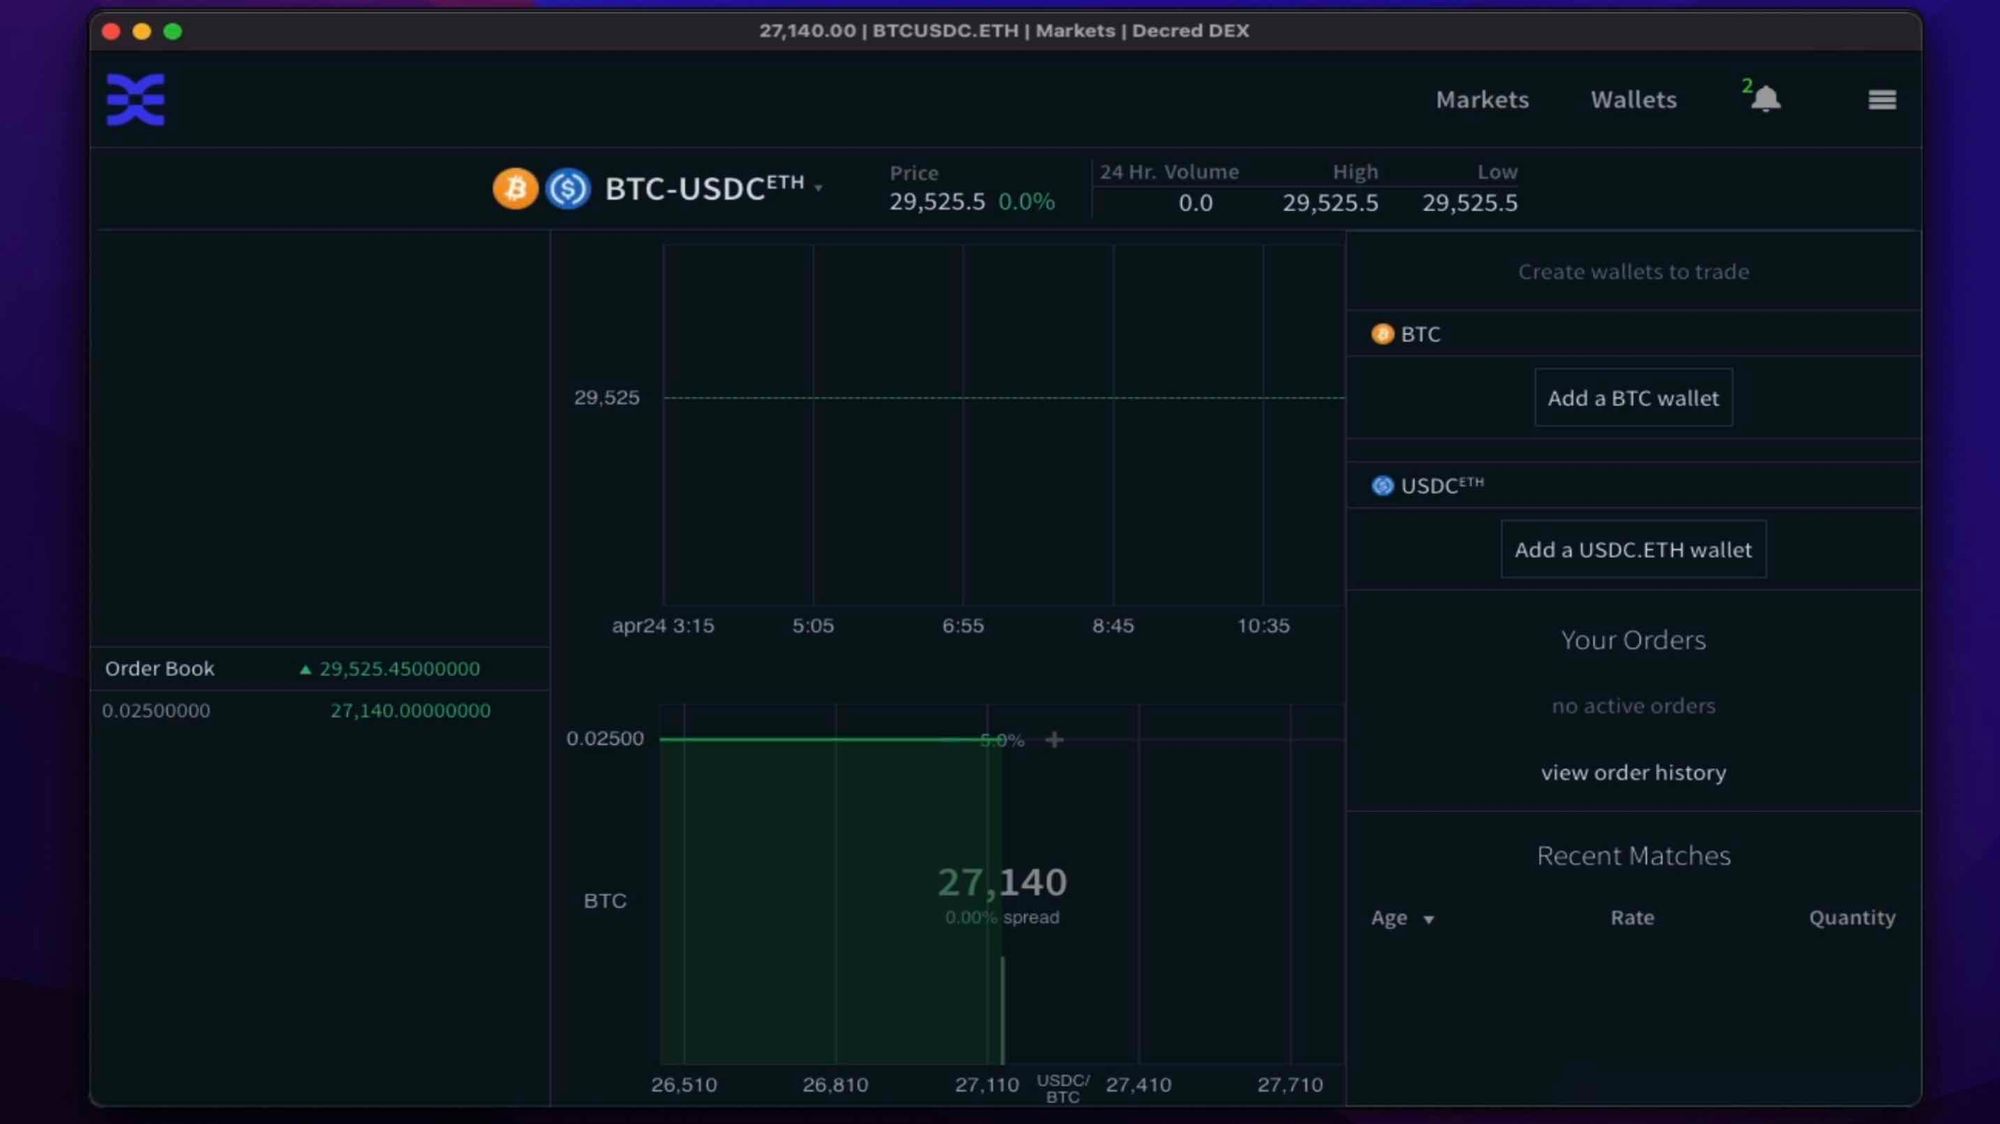Click the BTC-USDC market name
The width and height of the screenshot is (2000, 1124).
704,188
